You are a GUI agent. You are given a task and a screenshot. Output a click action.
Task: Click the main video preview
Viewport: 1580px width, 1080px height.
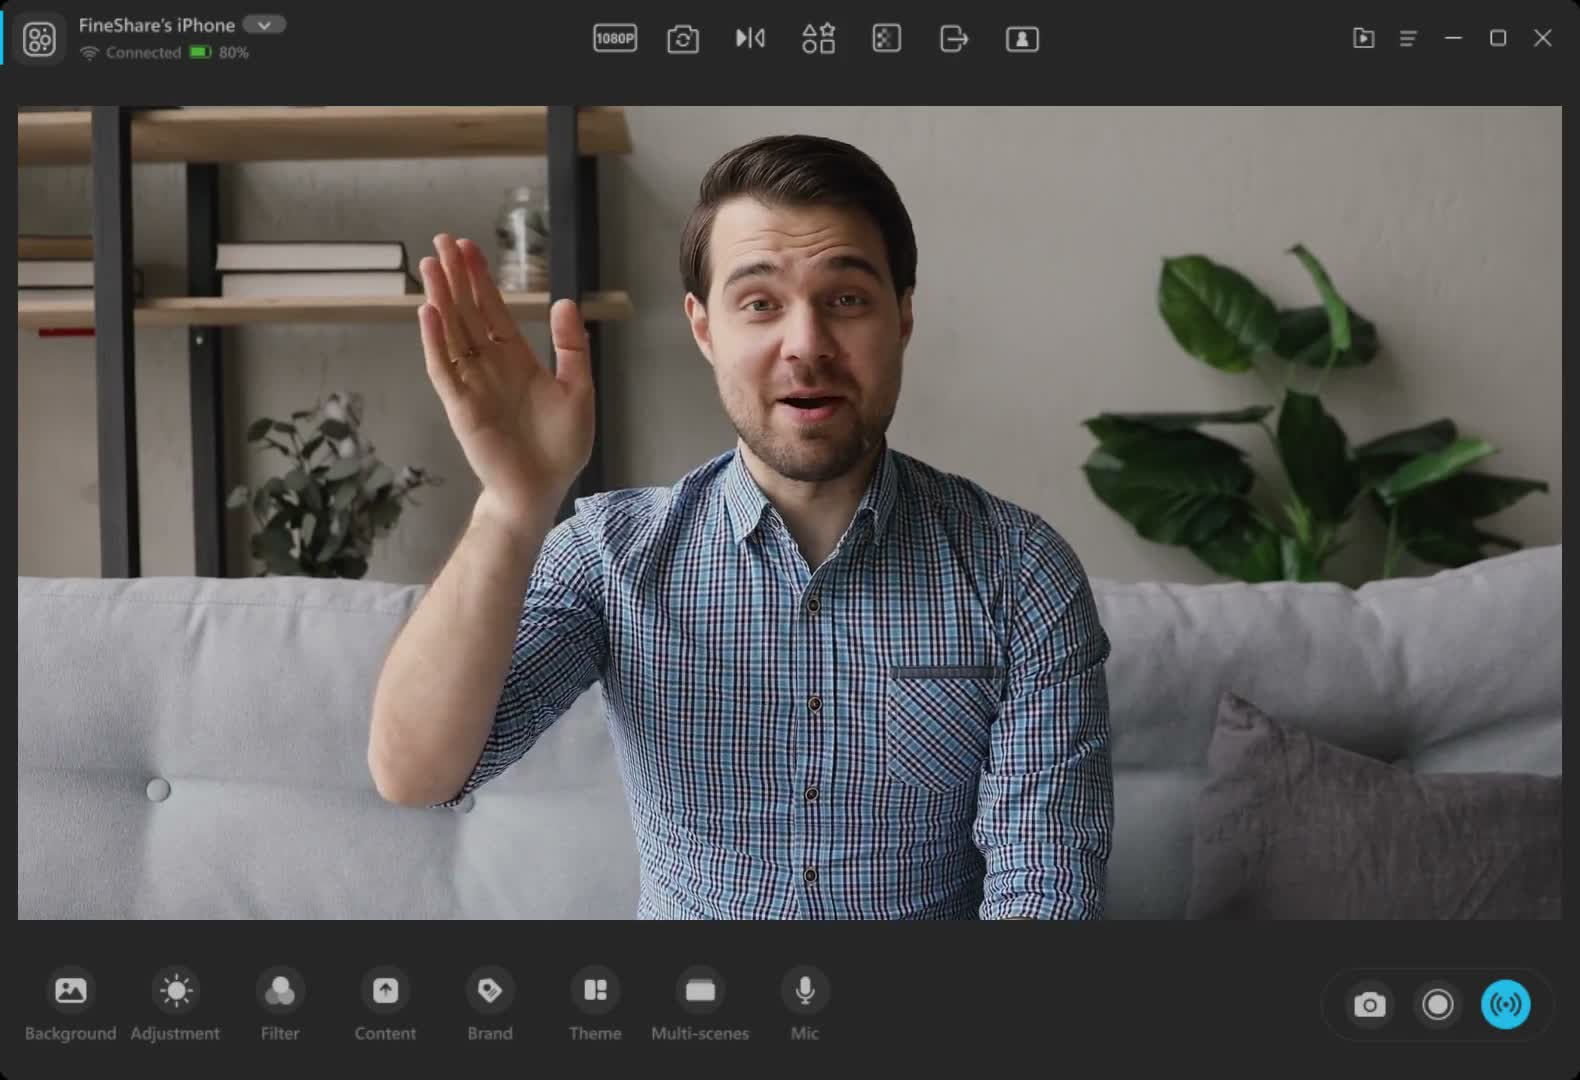coord(790,513)
